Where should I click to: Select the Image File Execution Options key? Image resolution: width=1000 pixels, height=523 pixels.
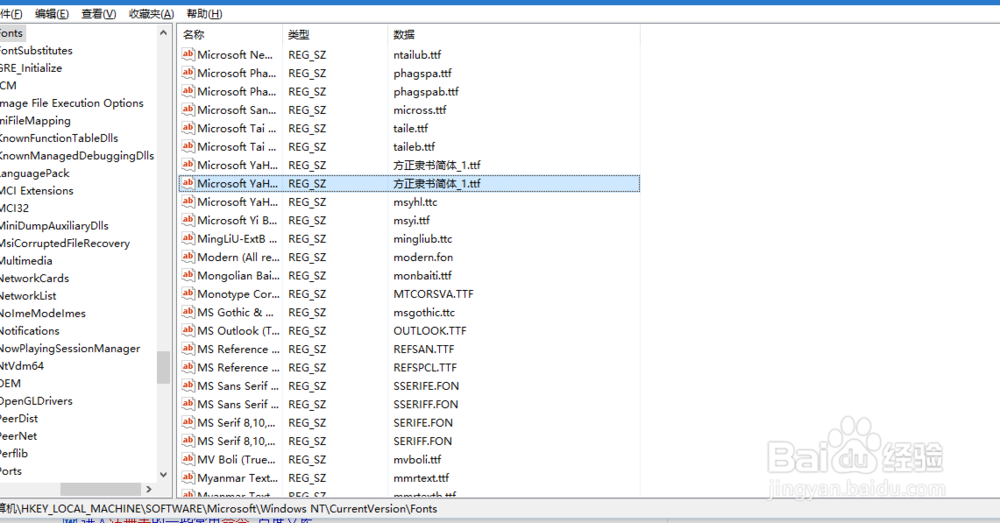71,103
